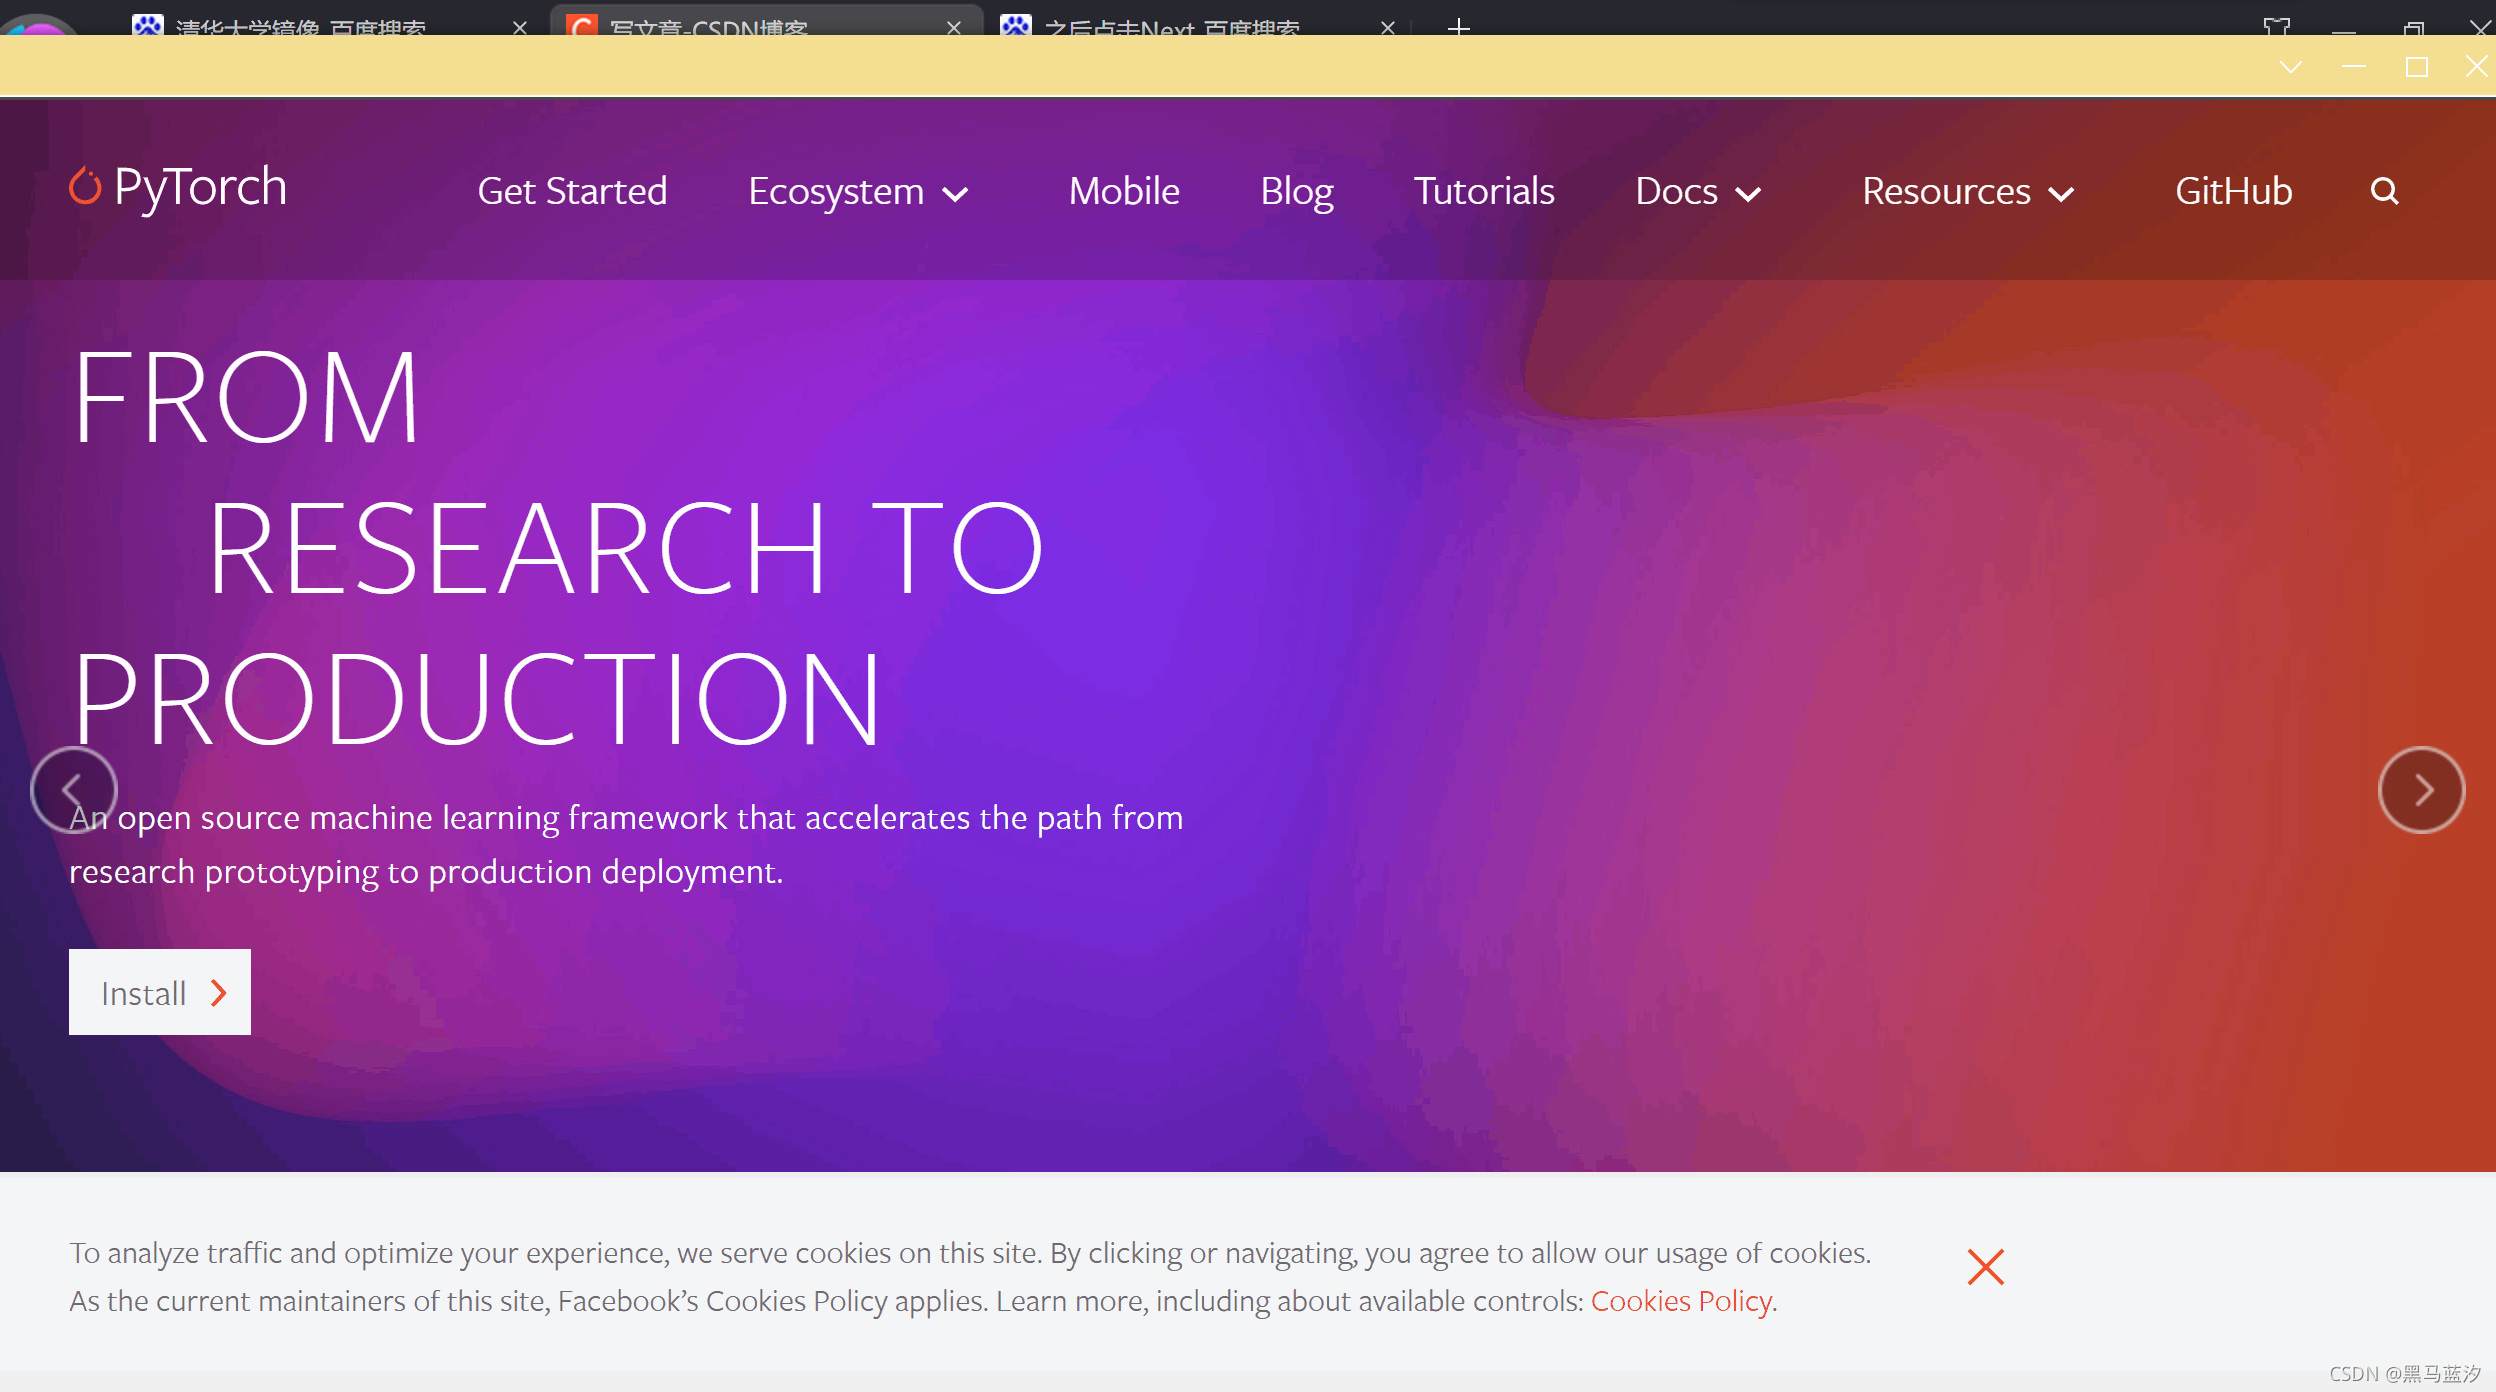This screenshot has height=1392, width=2496.
Task: Advance to next carousel slide
Action: [2421, 790]
